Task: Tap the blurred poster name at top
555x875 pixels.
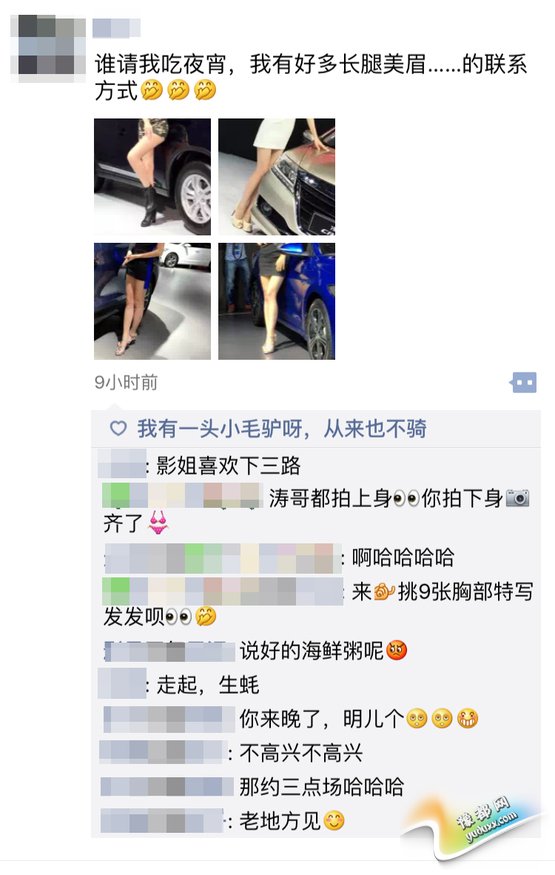Action: tap(116, 28)
